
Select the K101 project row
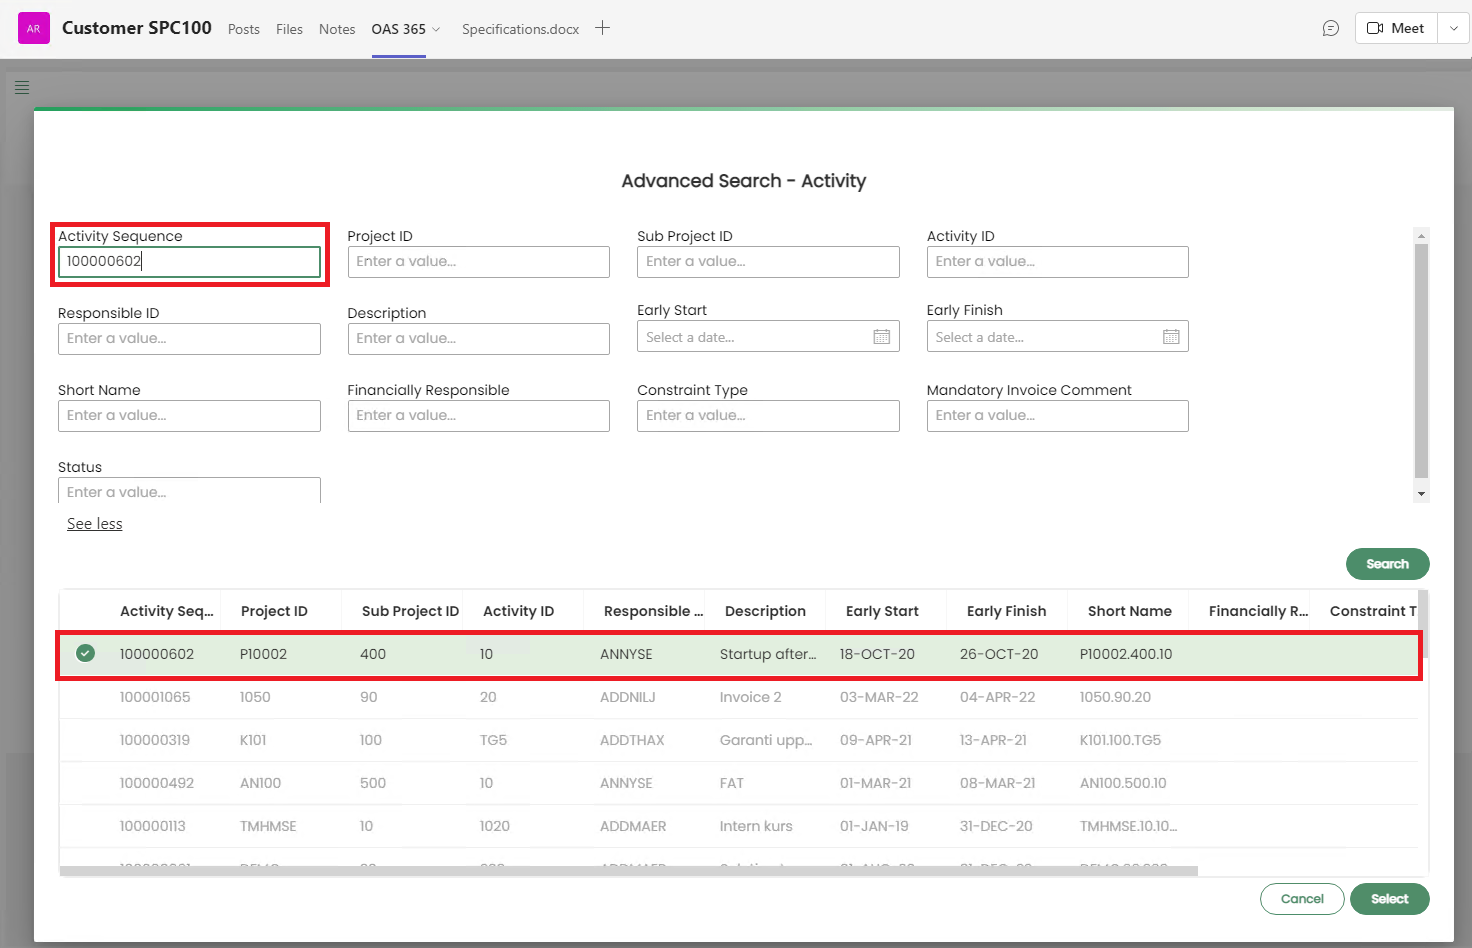[253, 740]
